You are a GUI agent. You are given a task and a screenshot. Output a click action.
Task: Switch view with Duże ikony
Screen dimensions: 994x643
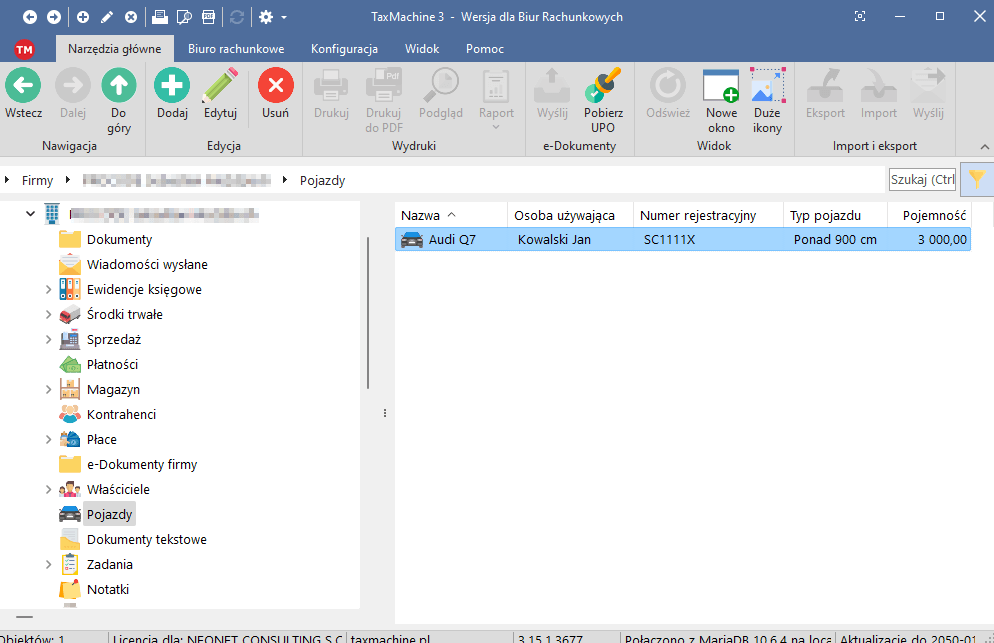pyautogui.click(x=767, y=87)
